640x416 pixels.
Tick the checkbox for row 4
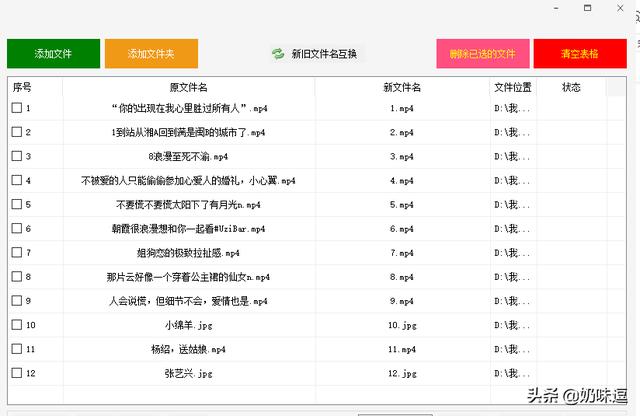coord(17,180)
